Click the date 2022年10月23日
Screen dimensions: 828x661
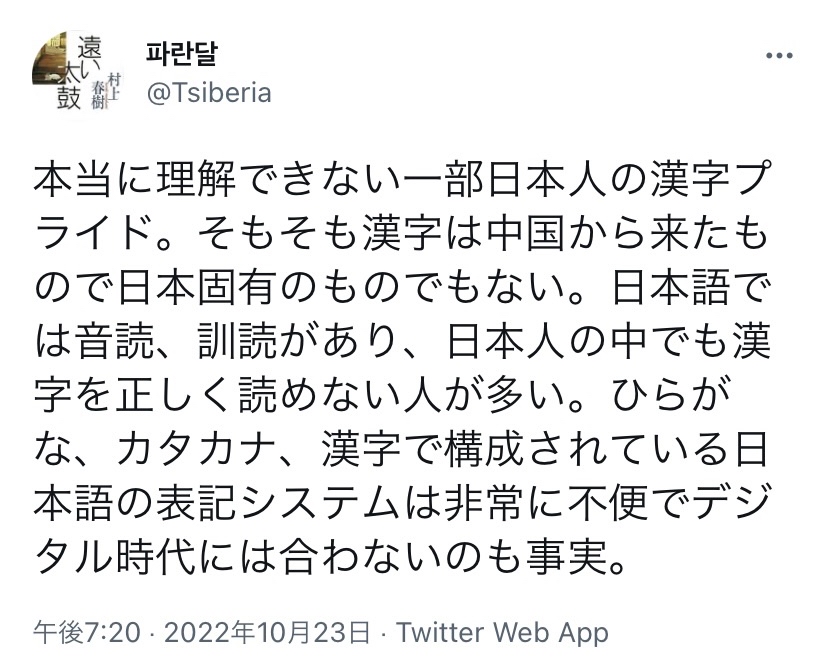[267, 632]
